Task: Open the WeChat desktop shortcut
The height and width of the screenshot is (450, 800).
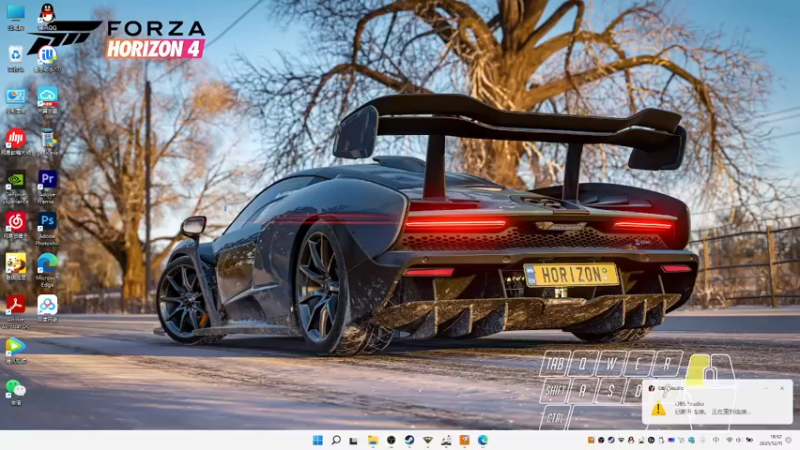Action: [16, 392]
